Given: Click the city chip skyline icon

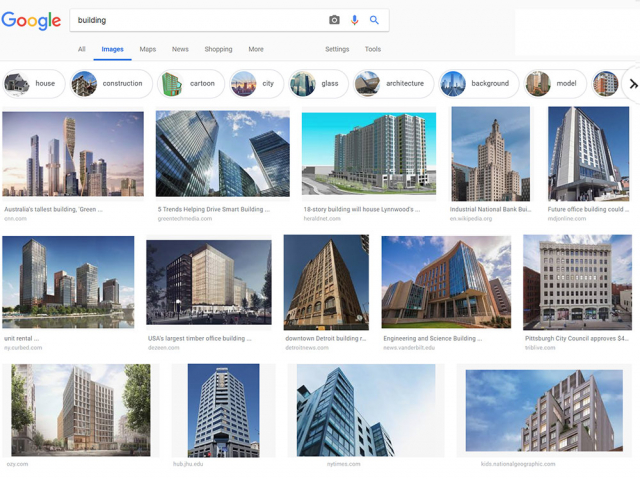Looking at the screenshot, I should [x=244, y=84].
